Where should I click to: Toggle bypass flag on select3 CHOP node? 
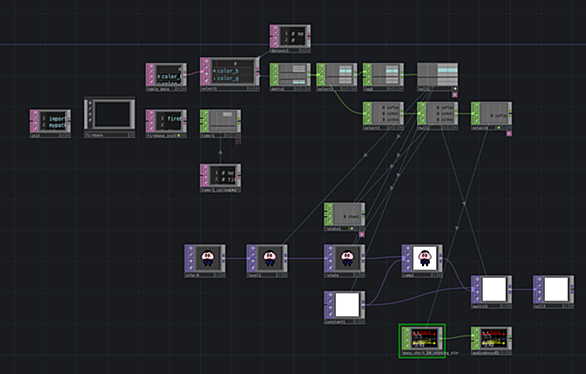(367, 110)
